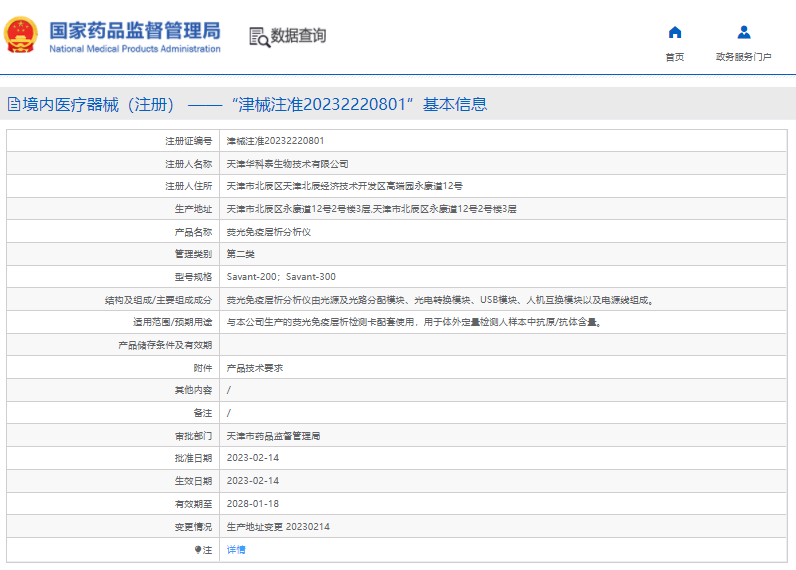Click the 其他内容 label cell
Screen dimensions: 796x570
(x=113, y=390)
